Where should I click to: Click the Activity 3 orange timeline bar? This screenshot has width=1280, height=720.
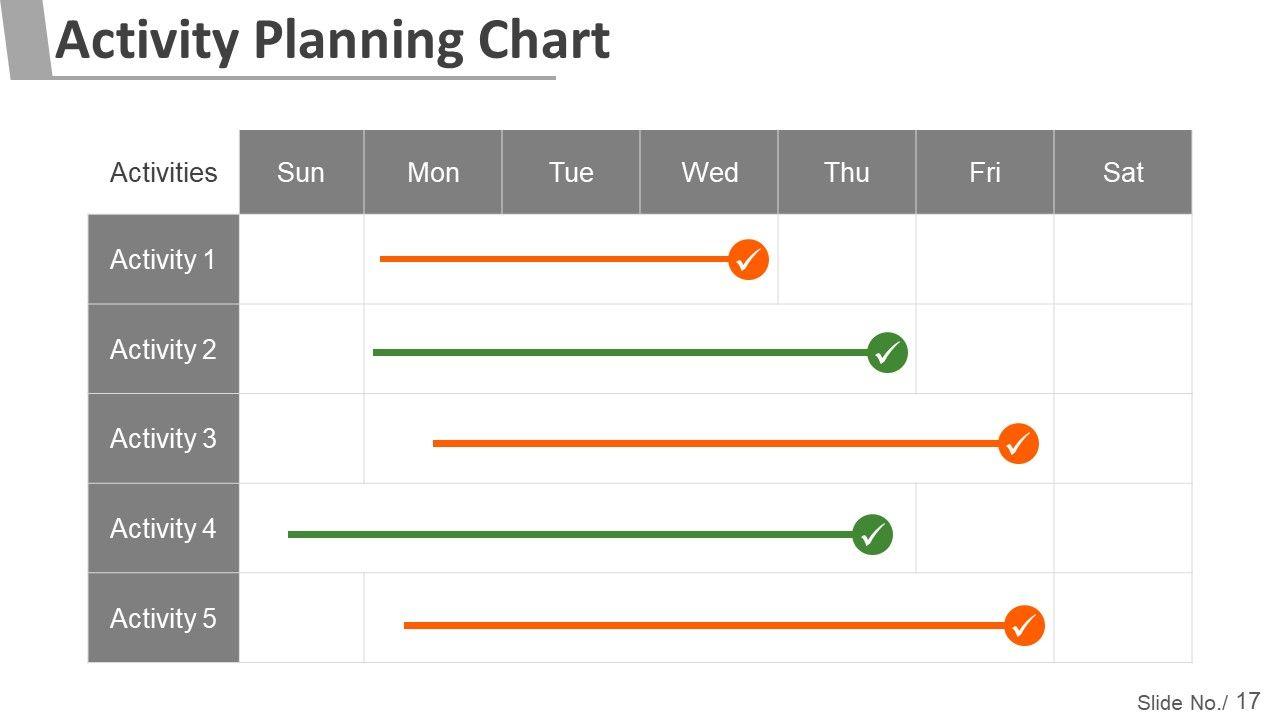715,443
